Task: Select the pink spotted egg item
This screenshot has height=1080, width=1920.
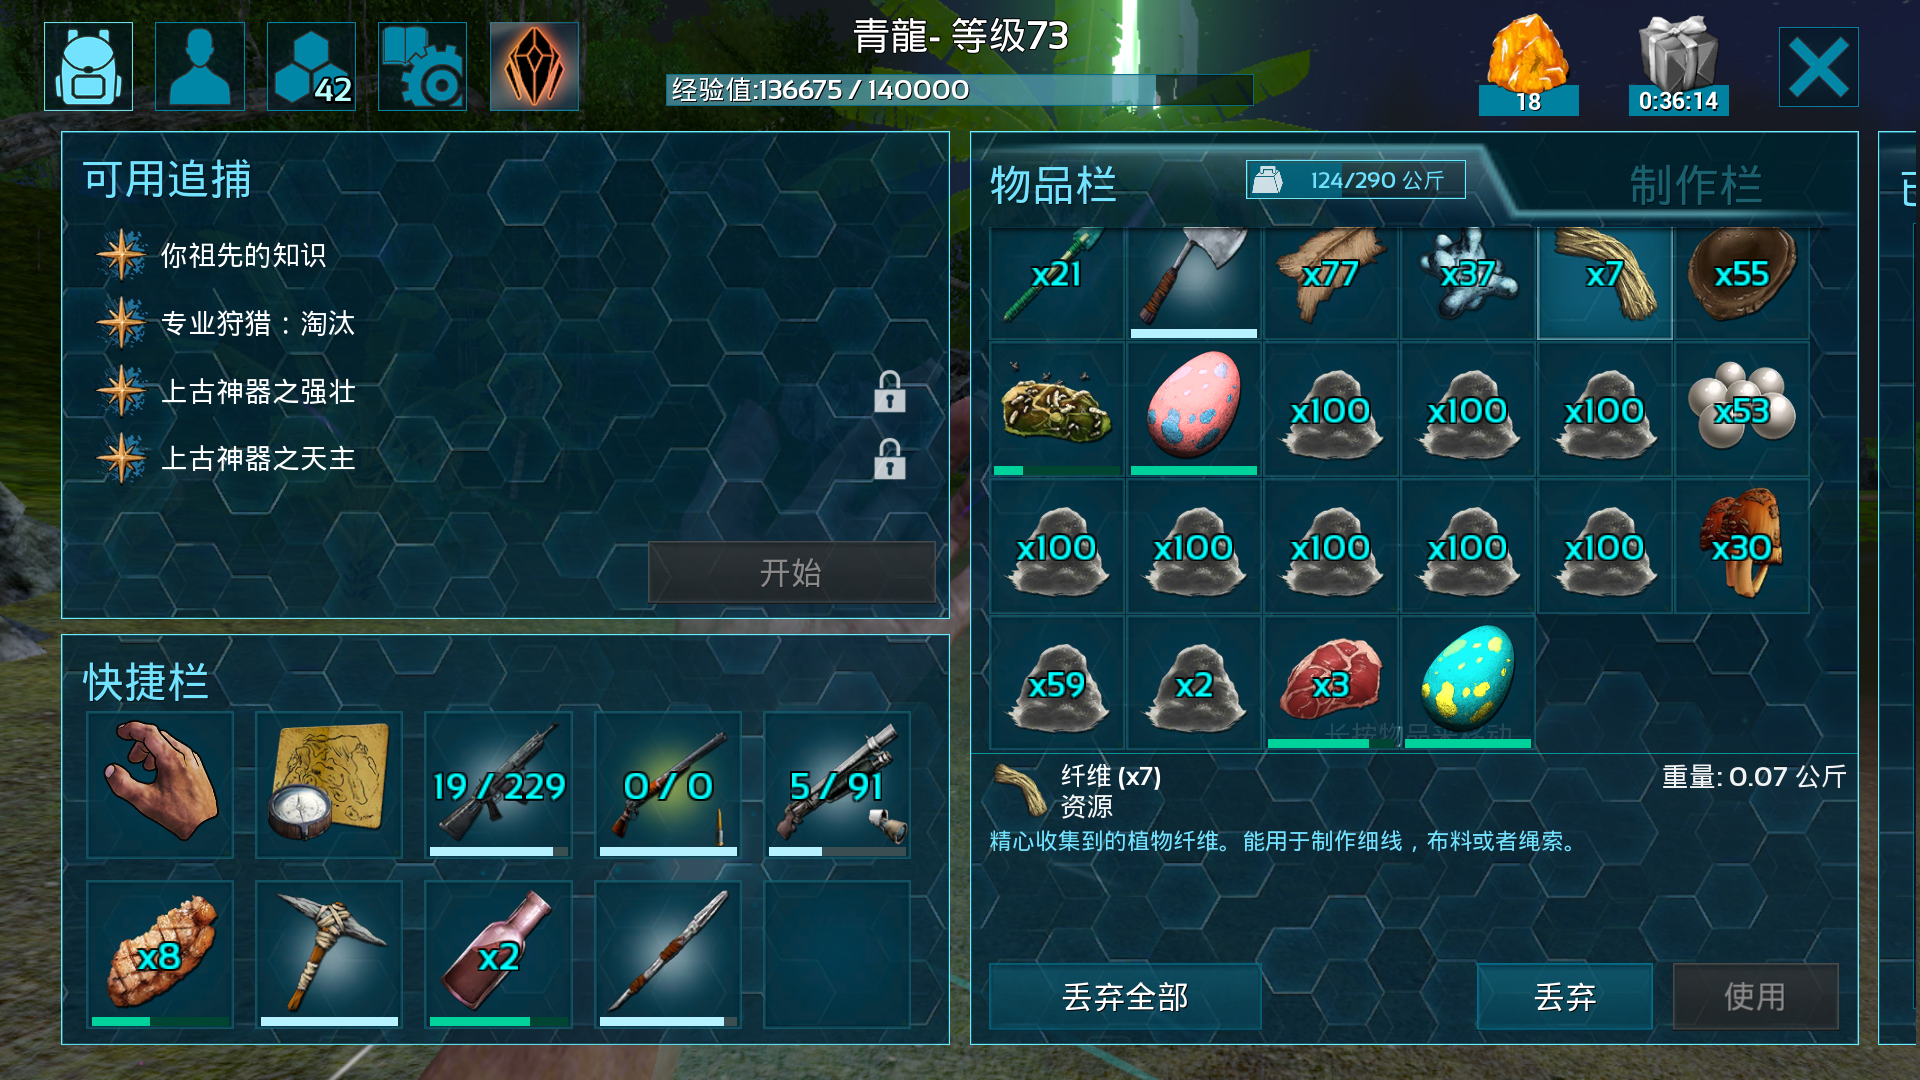Action: 1194,410
